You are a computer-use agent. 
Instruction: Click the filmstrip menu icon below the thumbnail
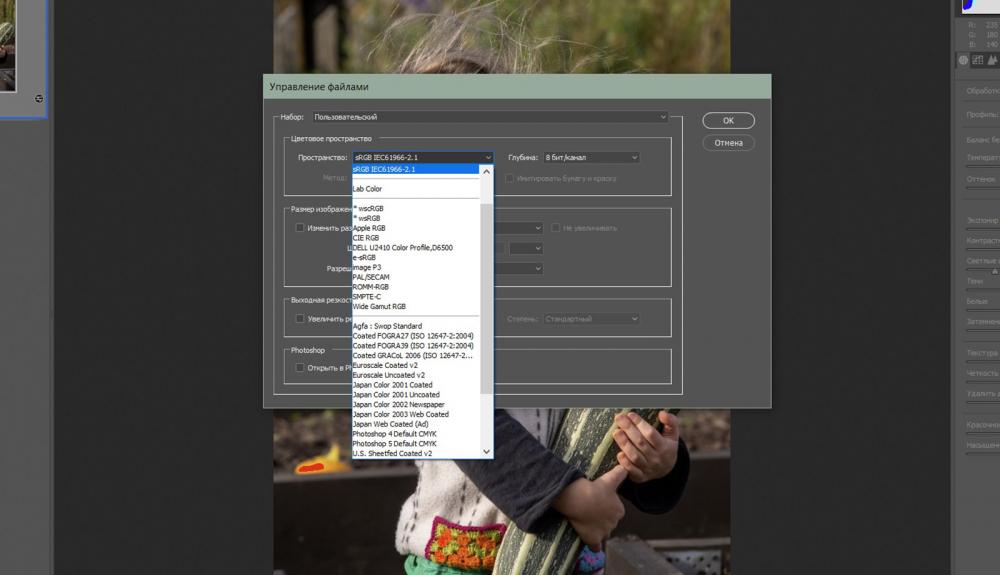point(39,98)
